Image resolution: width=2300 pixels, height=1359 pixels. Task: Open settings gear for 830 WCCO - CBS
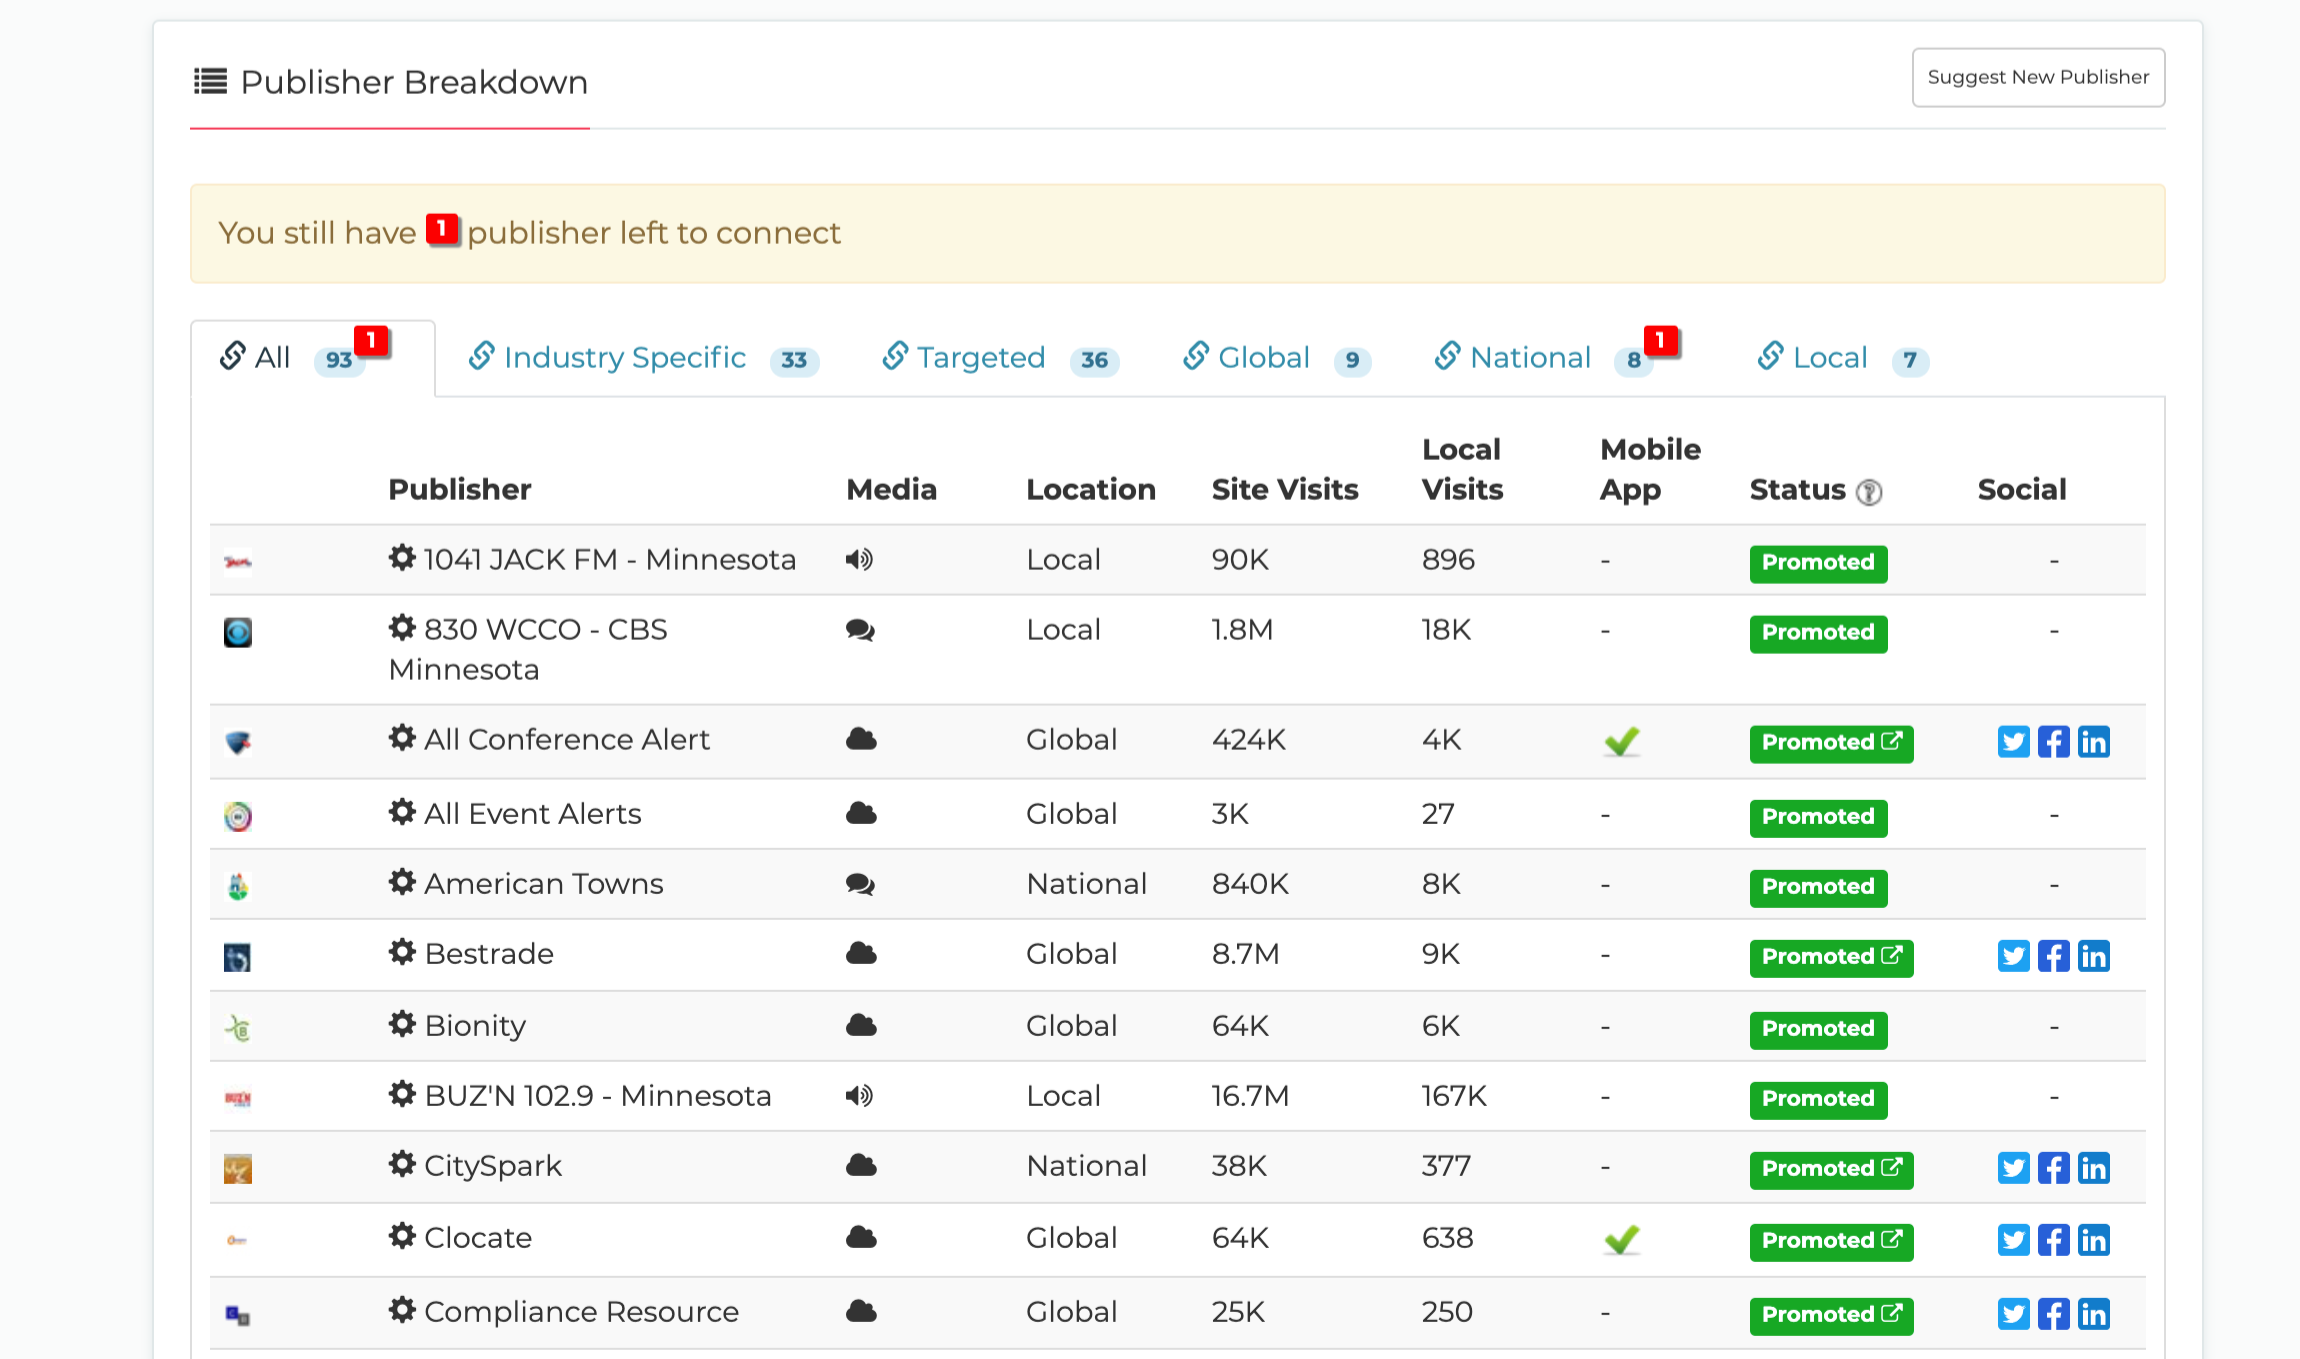tap(402, 628)
